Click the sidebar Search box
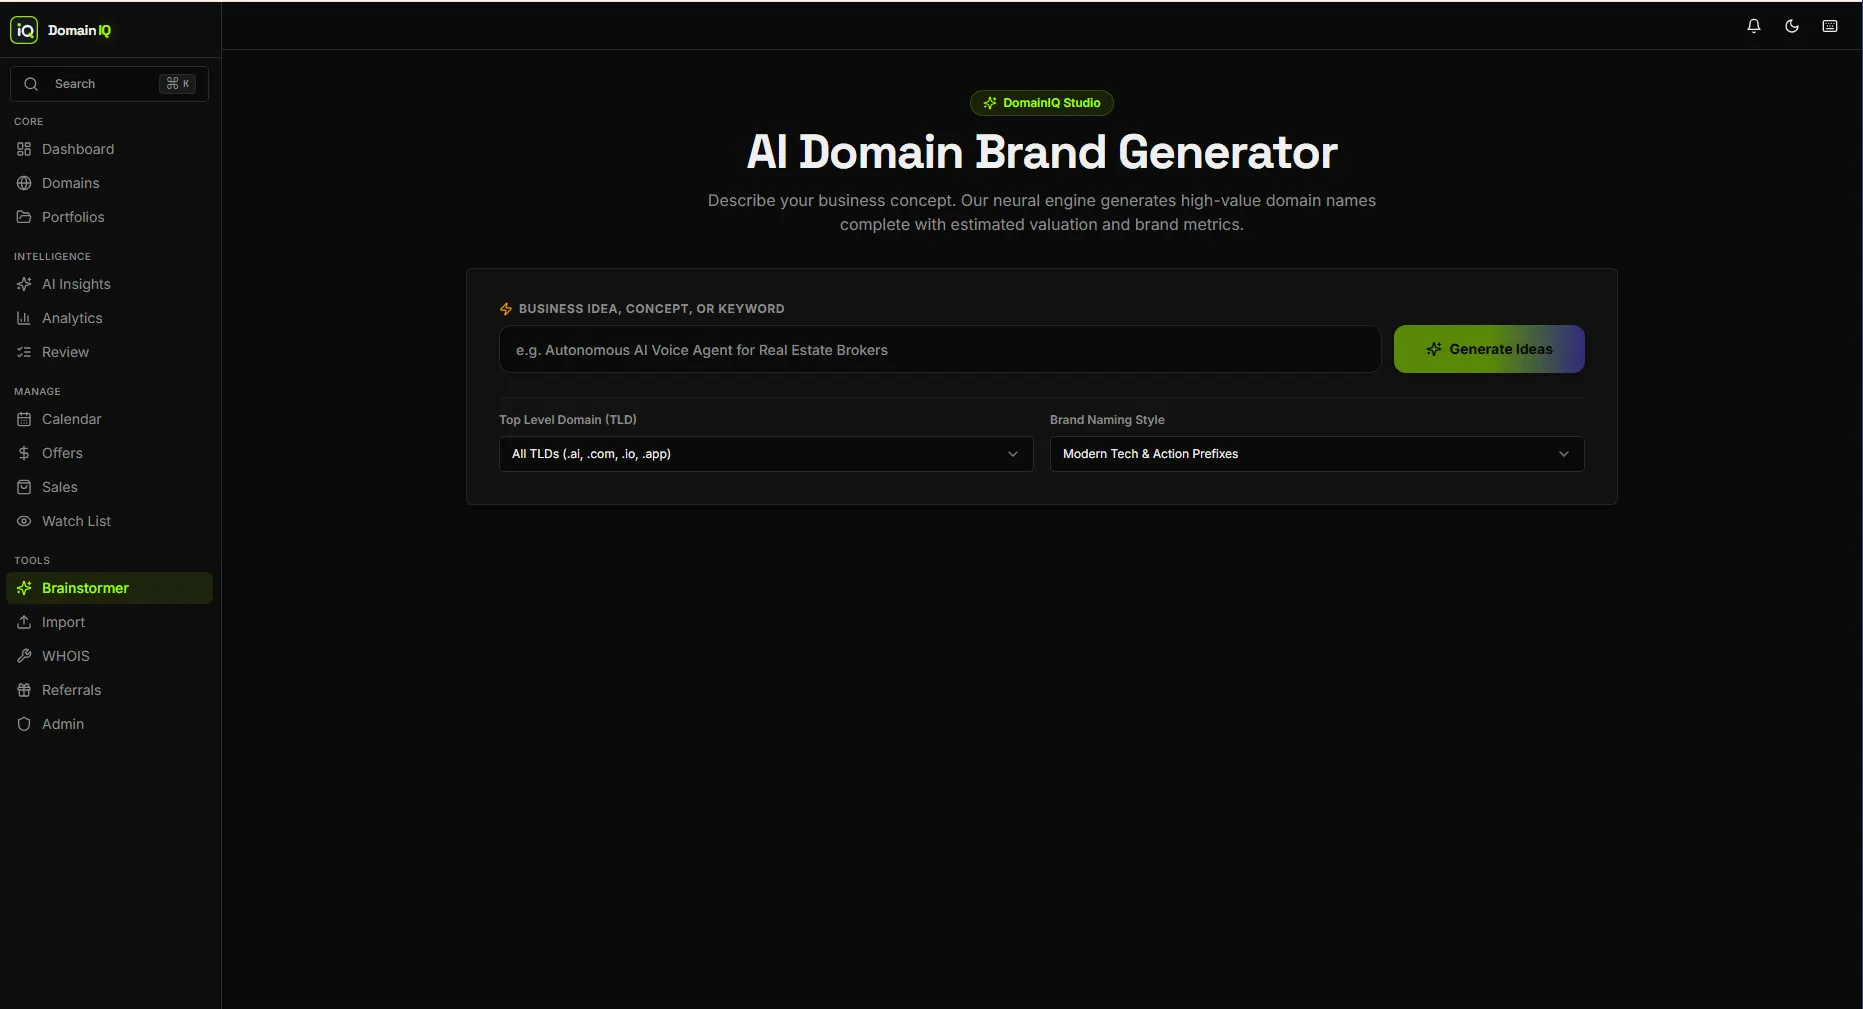Image resolution: width=1863 pixels, height=1009 pixels. pyautogui.click(x=109, y=84)
